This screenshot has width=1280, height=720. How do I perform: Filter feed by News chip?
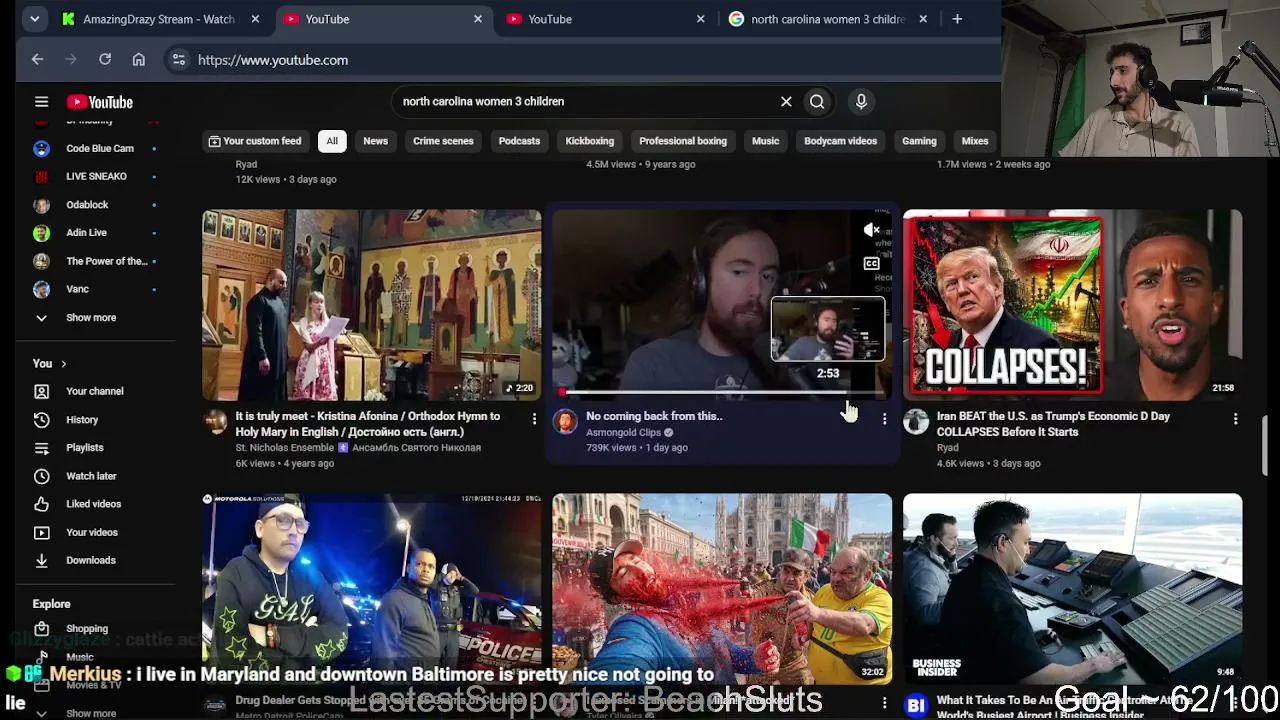coord(375,141)
